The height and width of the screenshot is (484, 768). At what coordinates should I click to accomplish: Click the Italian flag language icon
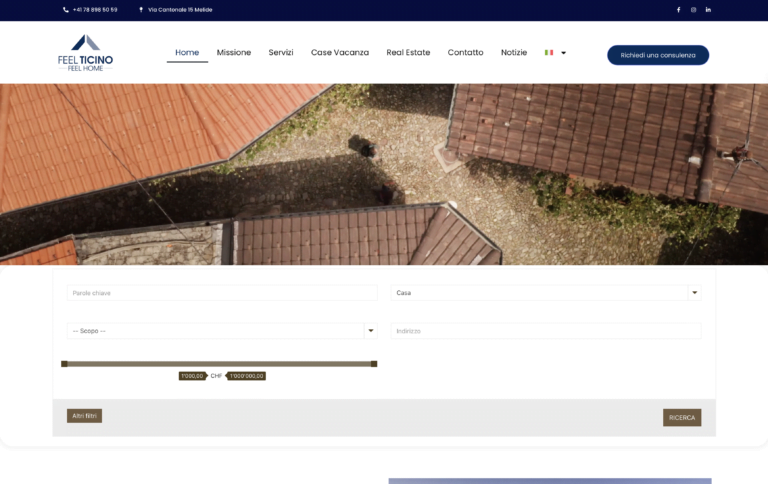click(x=549, y=52)
